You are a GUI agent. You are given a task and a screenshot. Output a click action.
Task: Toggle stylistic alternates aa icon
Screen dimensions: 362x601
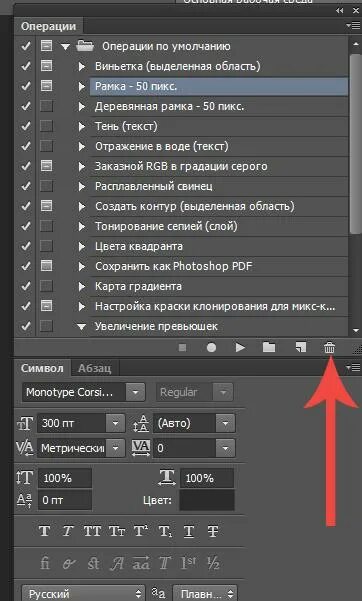click(x=141, y=563)
